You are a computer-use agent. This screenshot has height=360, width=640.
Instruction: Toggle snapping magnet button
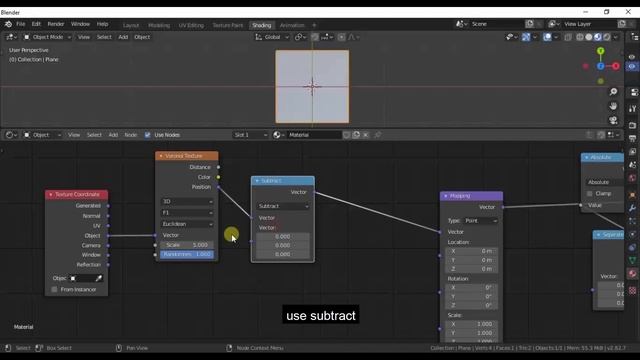[x=315, y=37]
